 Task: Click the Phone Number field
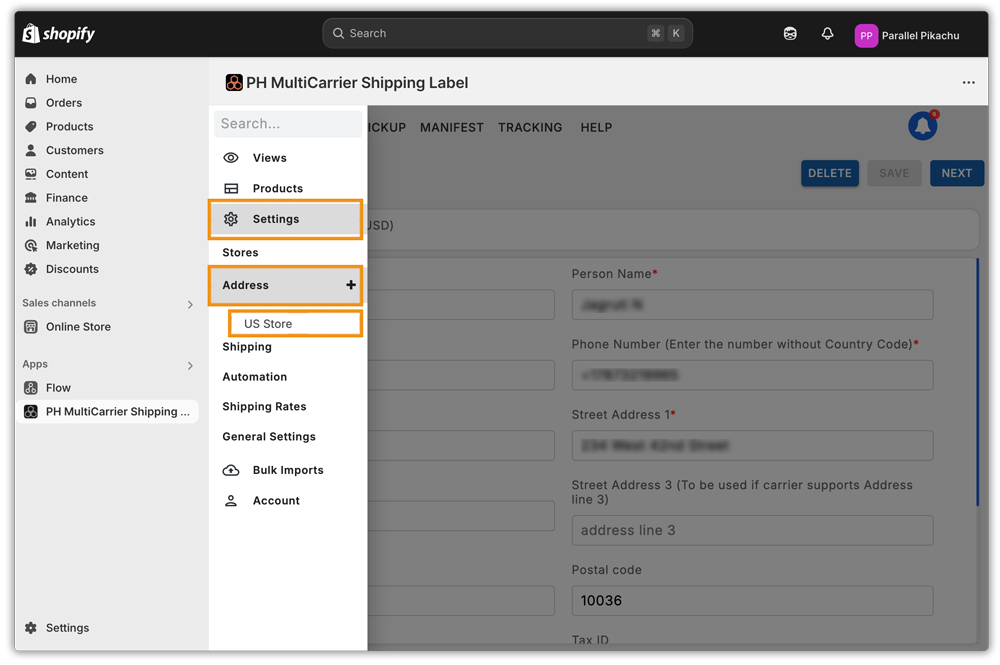[752, 375]
